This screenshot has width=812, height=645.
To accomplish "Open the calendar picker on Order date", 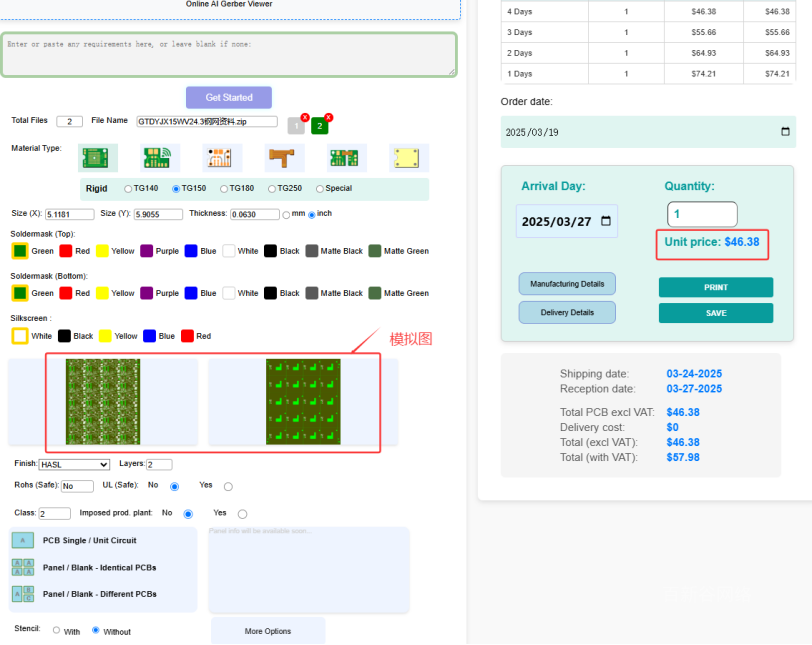I will (784, 132).
